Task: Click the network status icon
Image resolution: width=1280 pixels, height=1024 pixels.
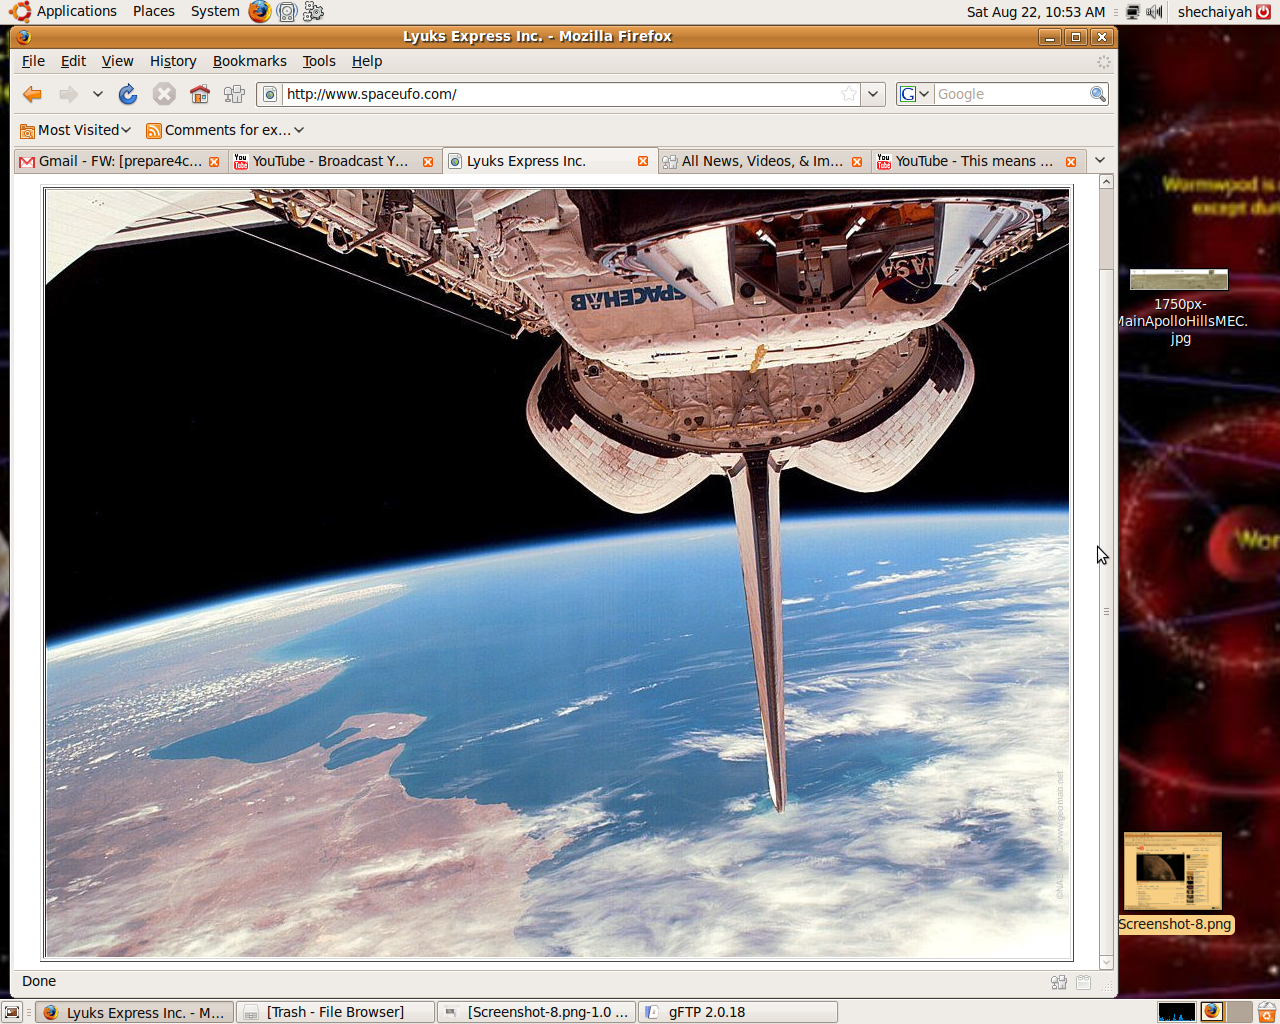Action: point(1133,12)
